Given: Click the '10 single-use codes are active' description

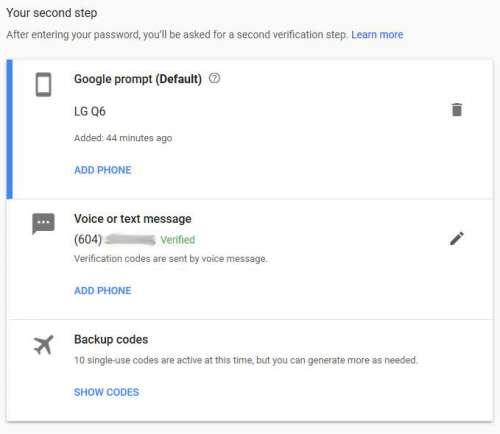Looking at the screenshot, I should pyautogui.click(x=246, y=360).
